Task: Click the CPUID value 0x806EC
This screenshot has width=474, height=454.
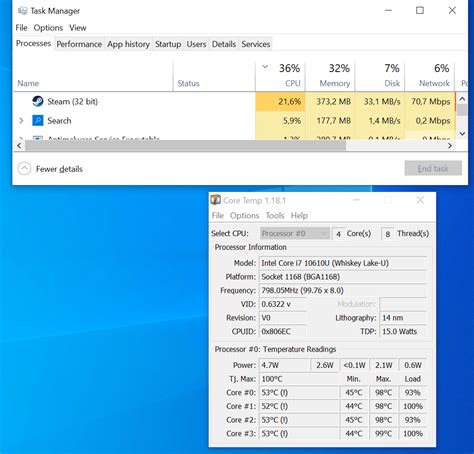Action: (x=283, y=331)
